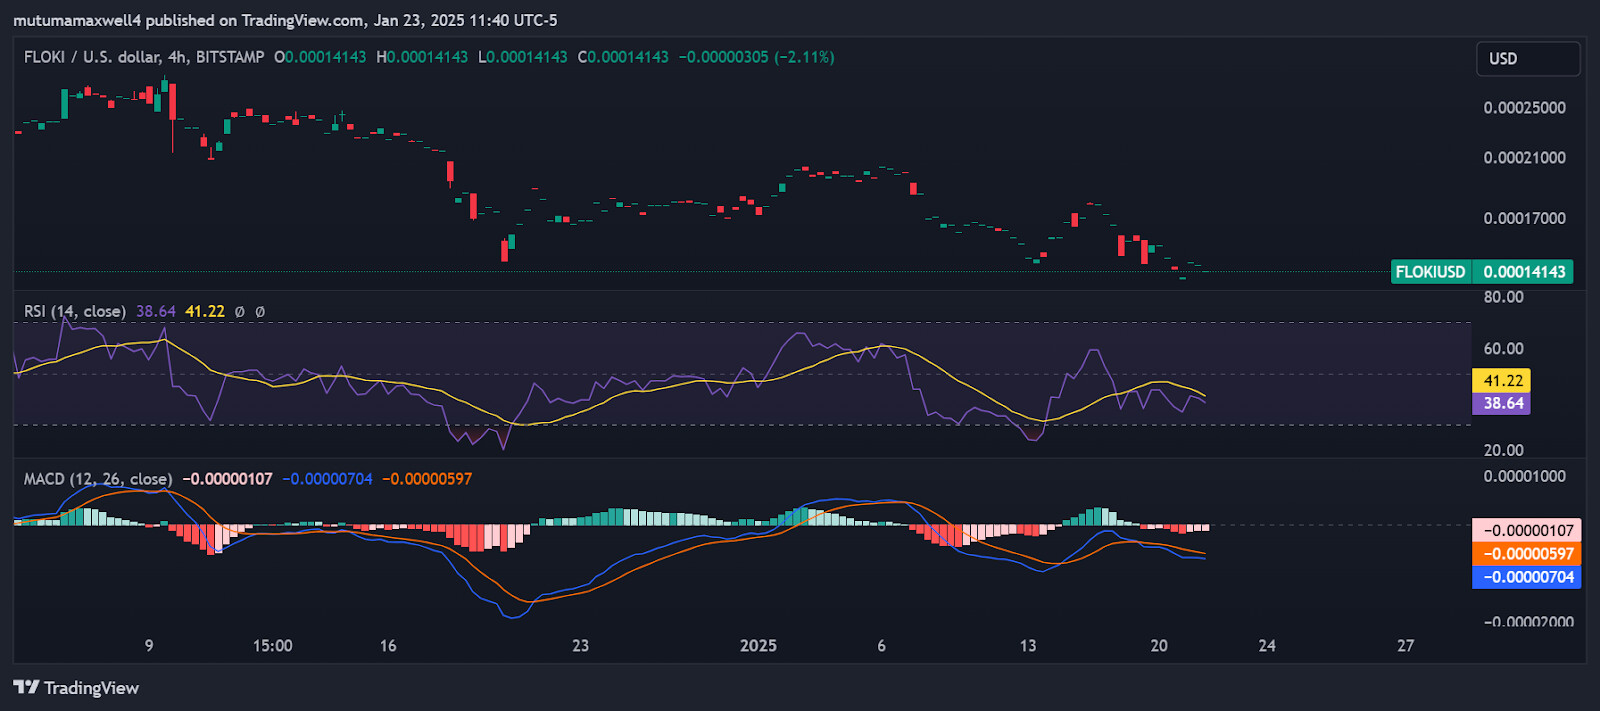Click the 60.00 RSI scale label
Viewport: 1600px width, 711px height.
point(1503,349)
